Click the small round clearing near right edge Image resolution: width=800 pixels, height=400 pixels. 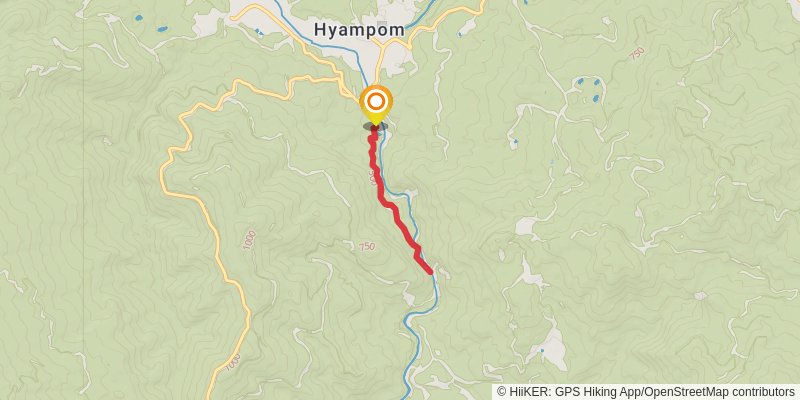pyautogui.click(x=701, y=296)
